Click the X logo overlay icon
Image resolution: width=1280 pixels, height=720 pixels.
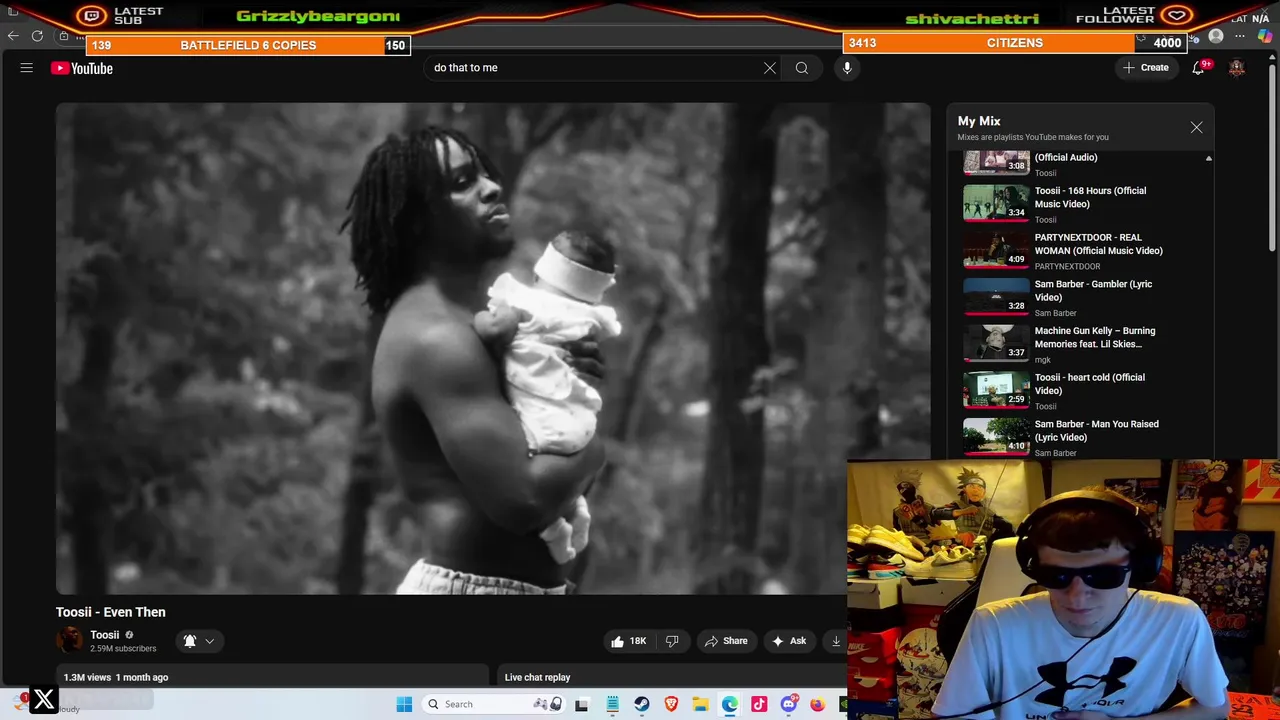44,700
